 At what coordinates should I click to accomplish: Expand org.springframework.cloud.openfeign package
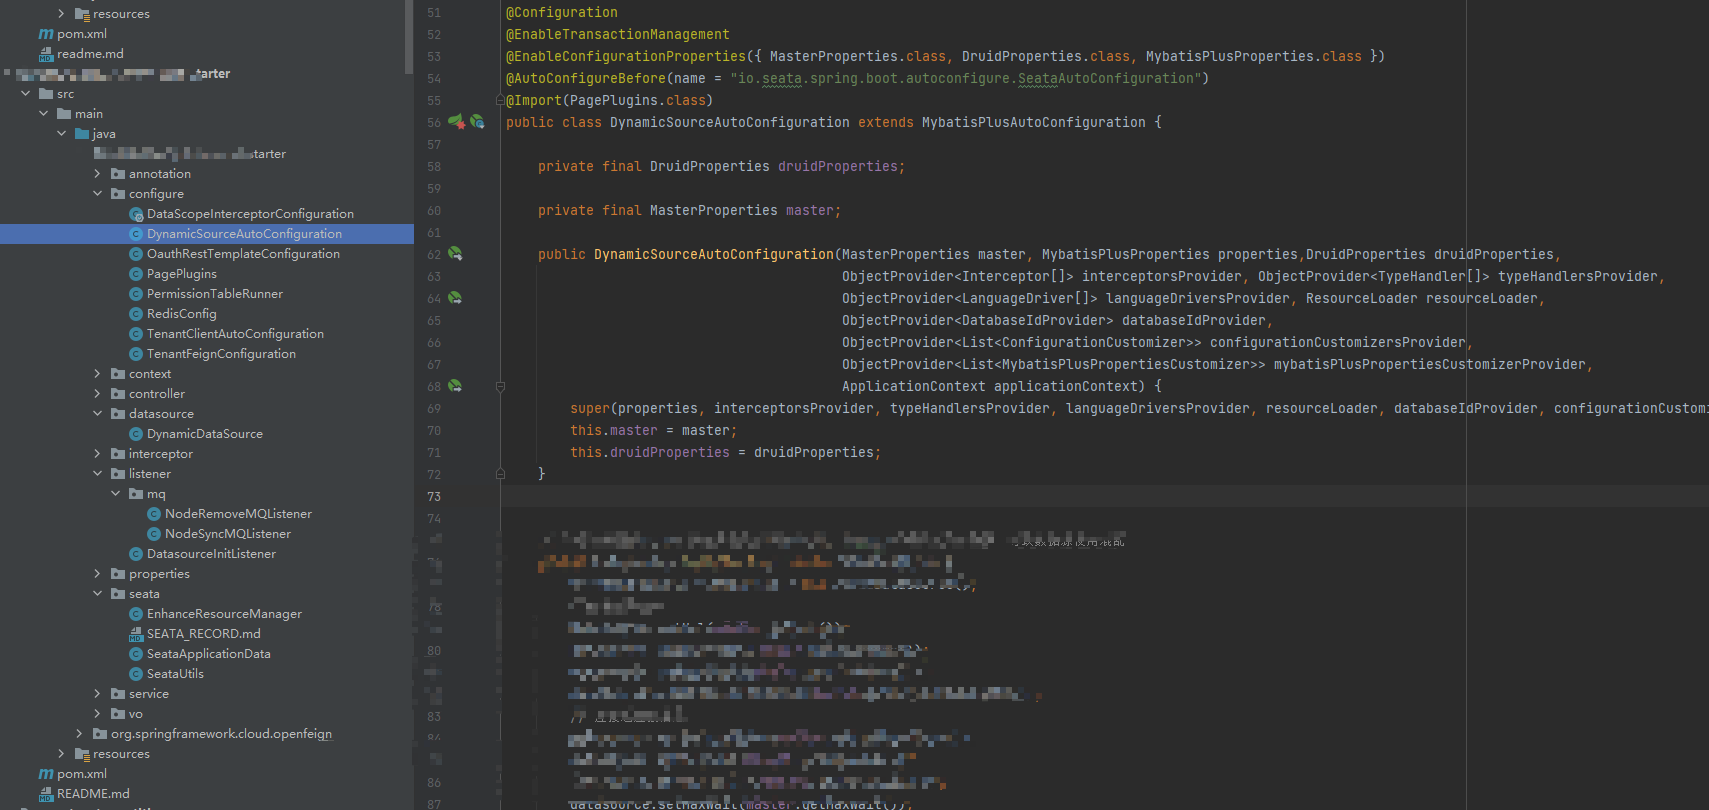click(79, 734)
